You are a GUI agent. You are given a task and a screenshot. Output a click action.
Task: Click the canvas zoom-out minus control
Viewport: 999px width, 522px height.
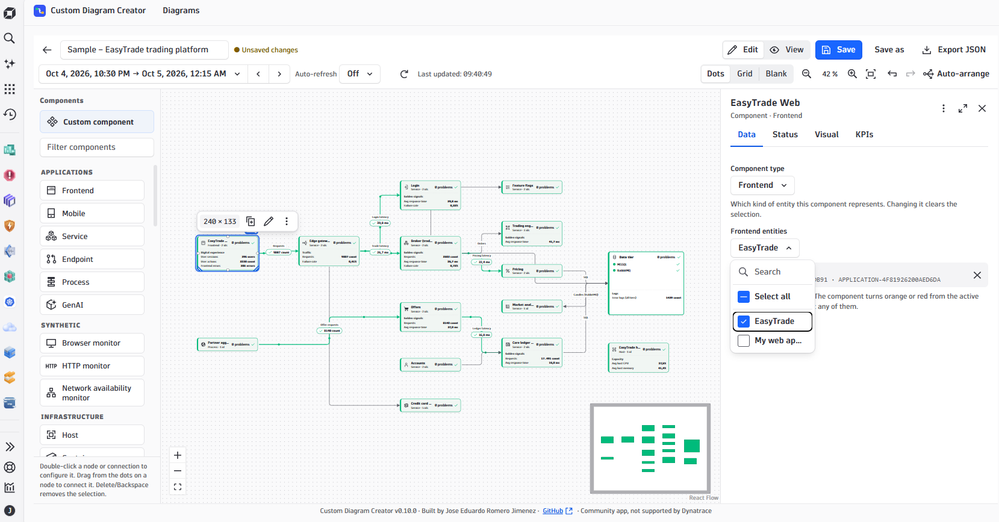178,471
